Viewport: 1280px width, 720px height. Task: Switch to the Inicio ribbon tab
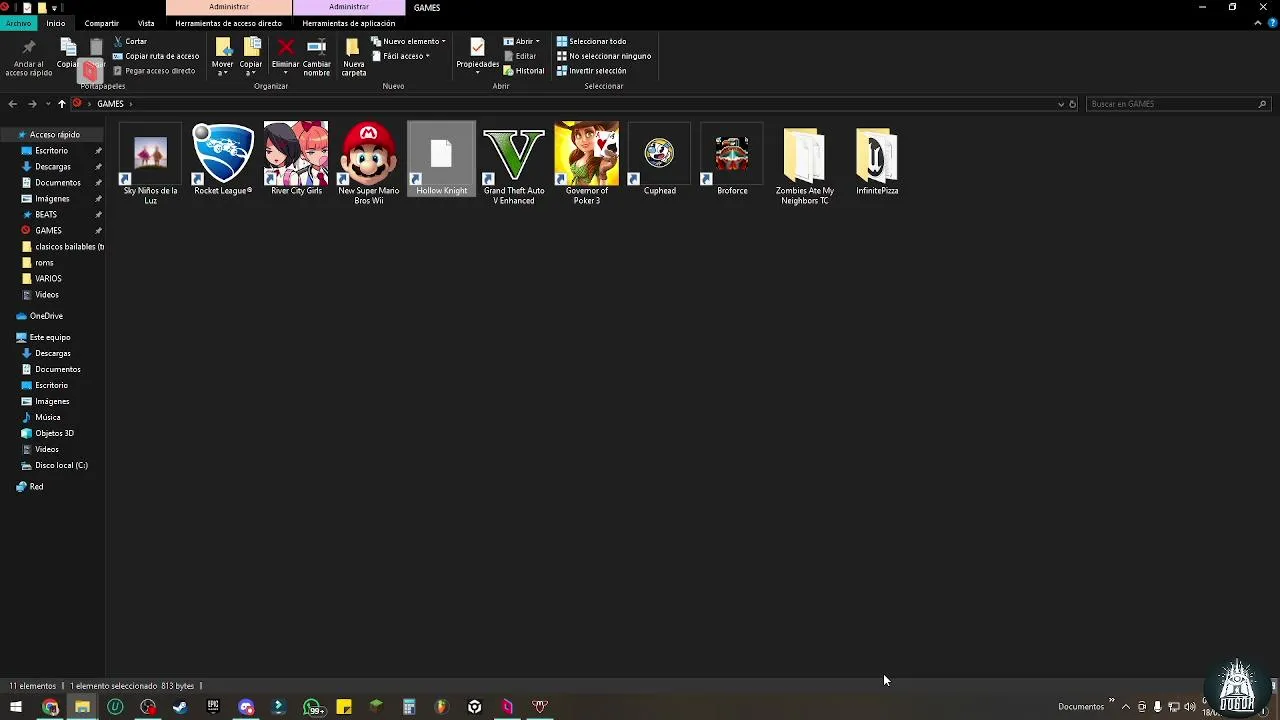coord(56,23)
